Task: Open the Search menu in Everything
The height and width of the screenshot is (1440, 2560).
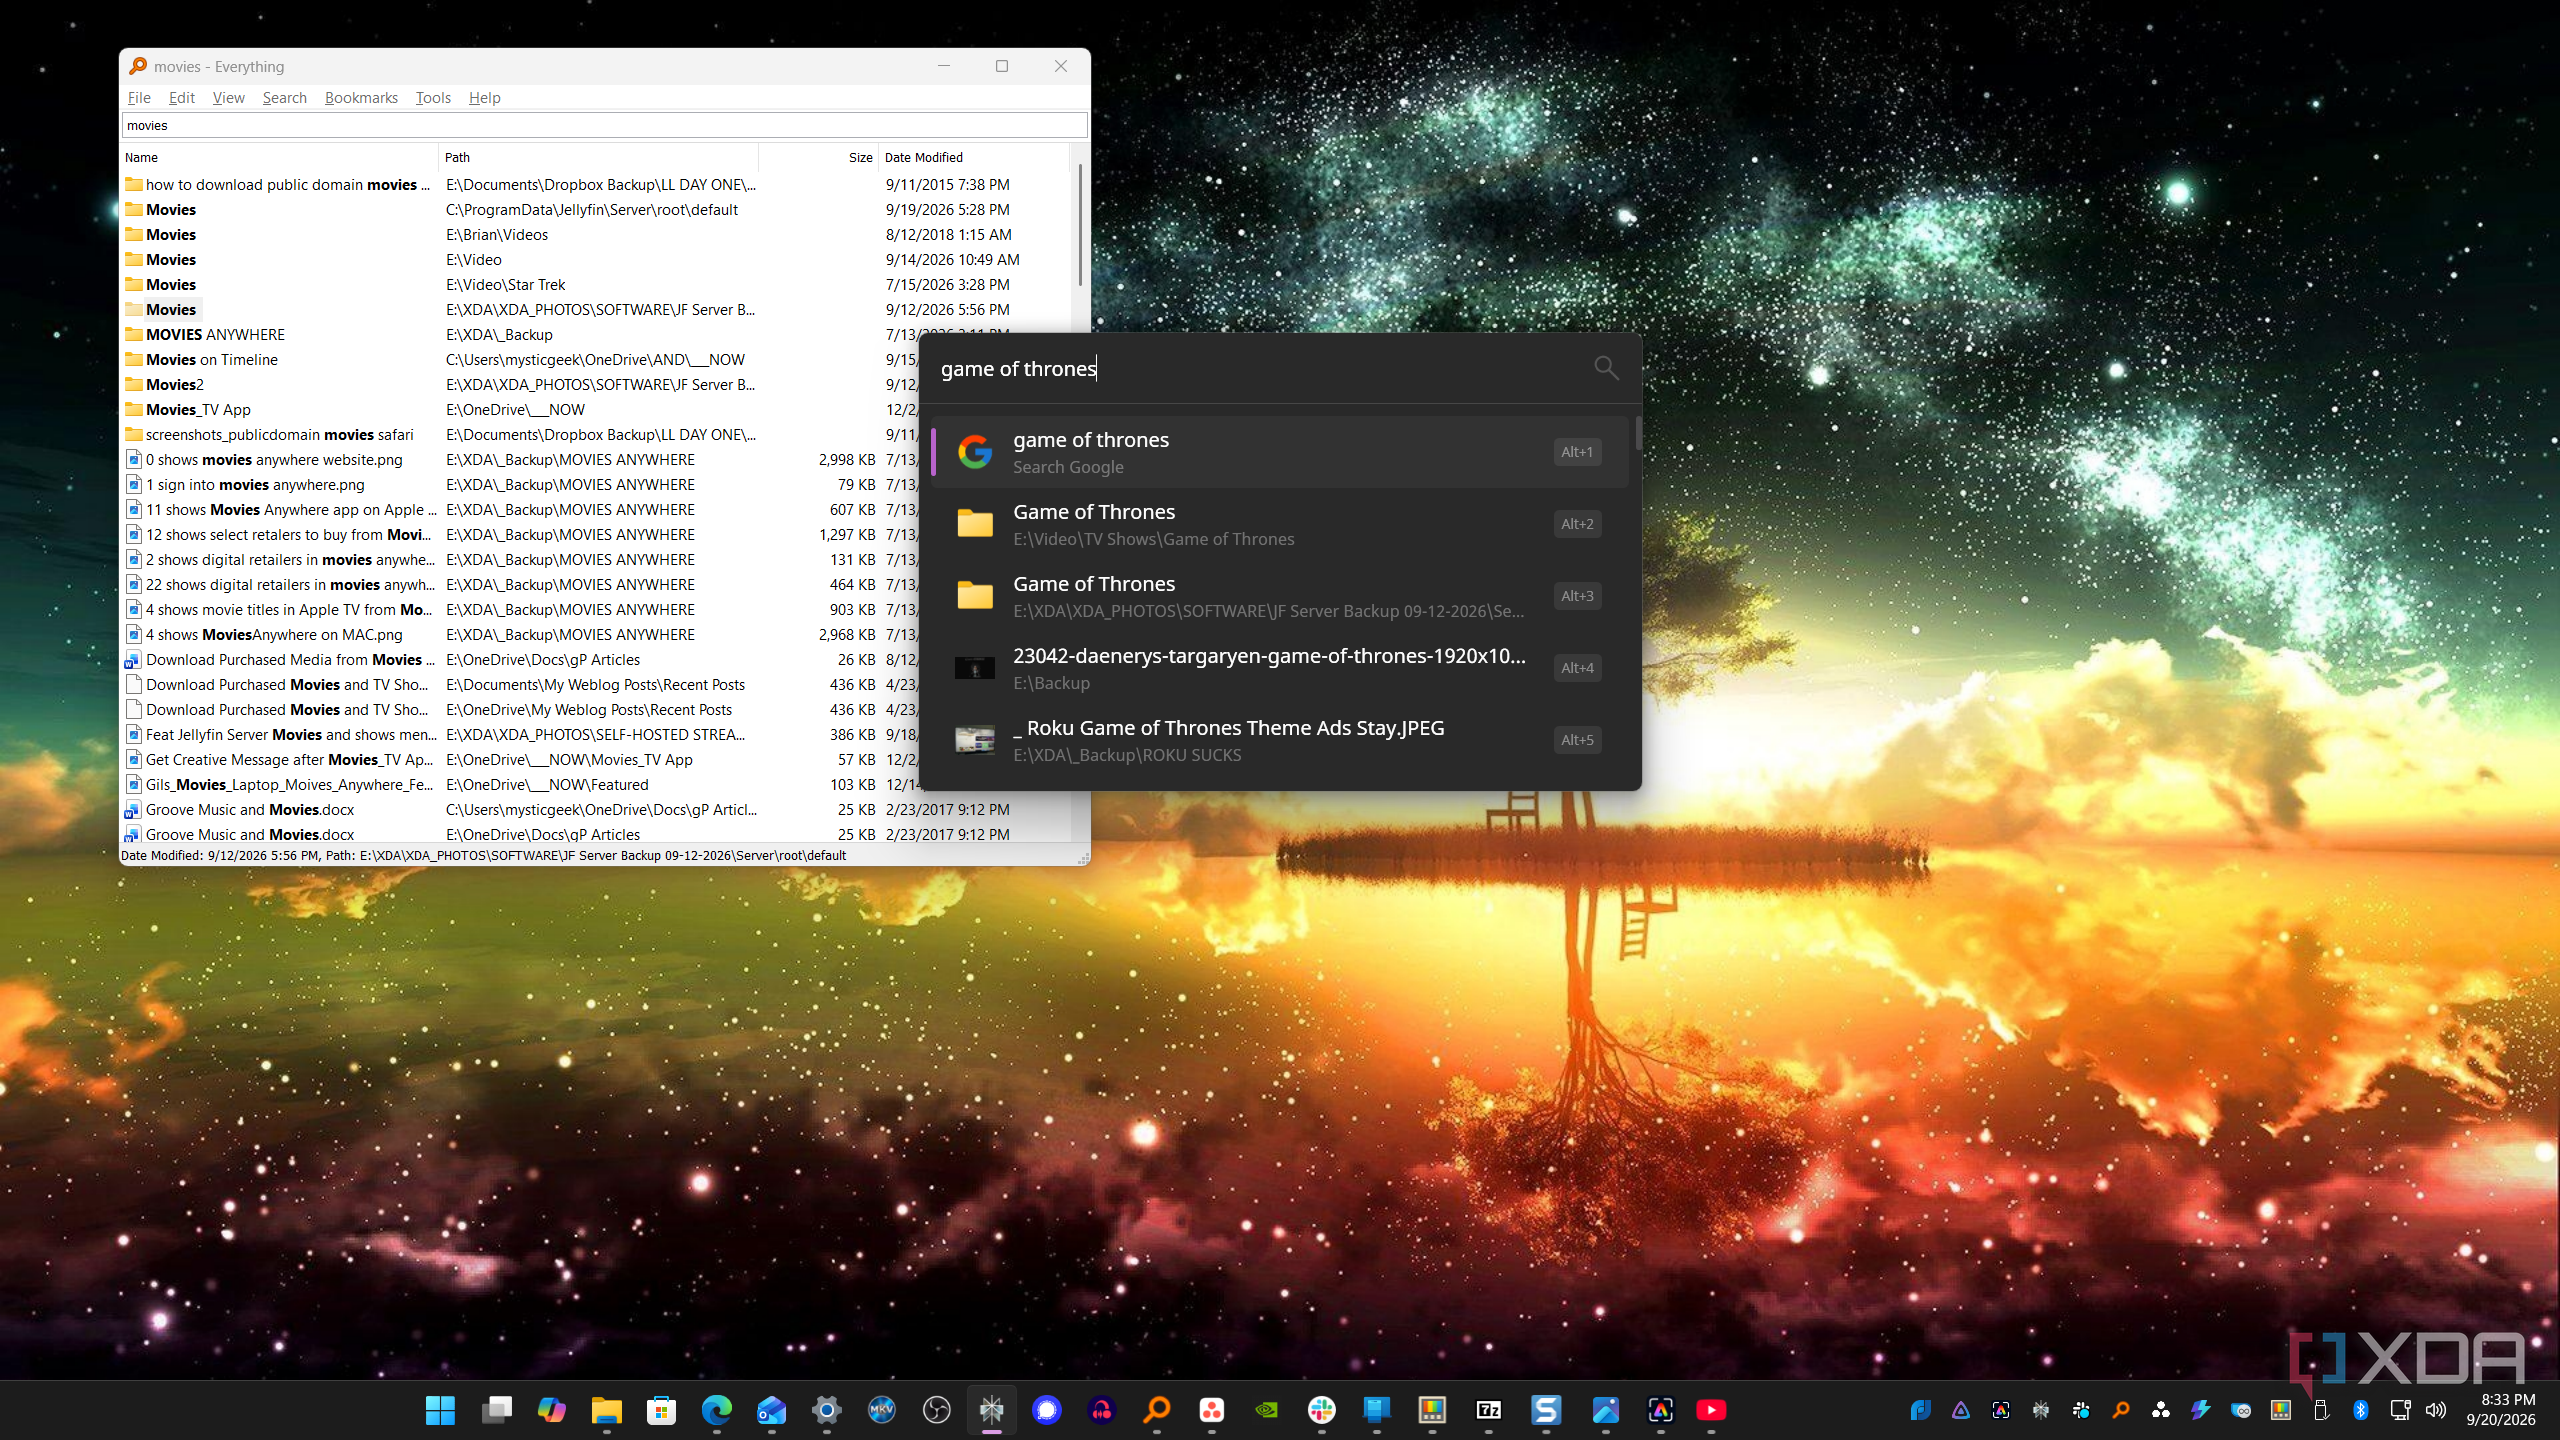Action: pyautogui.click(x=285, y=97)
